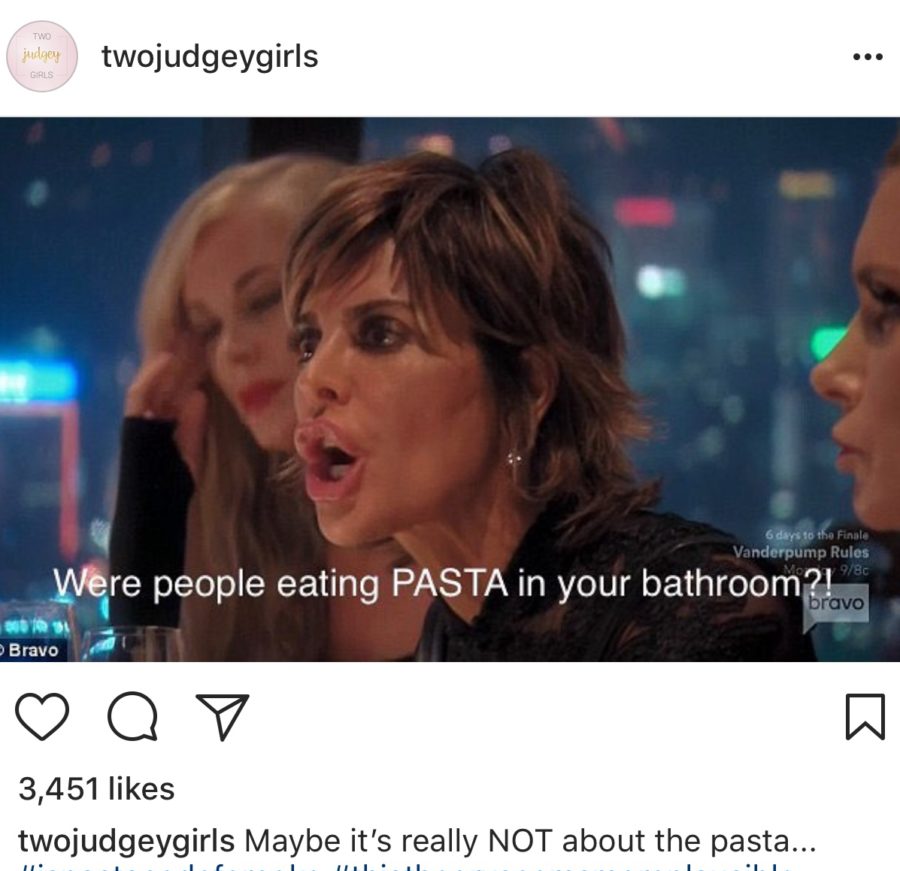
Task: Open the first cut-off hashtag below caption
Action: click(x=170, y=866)
